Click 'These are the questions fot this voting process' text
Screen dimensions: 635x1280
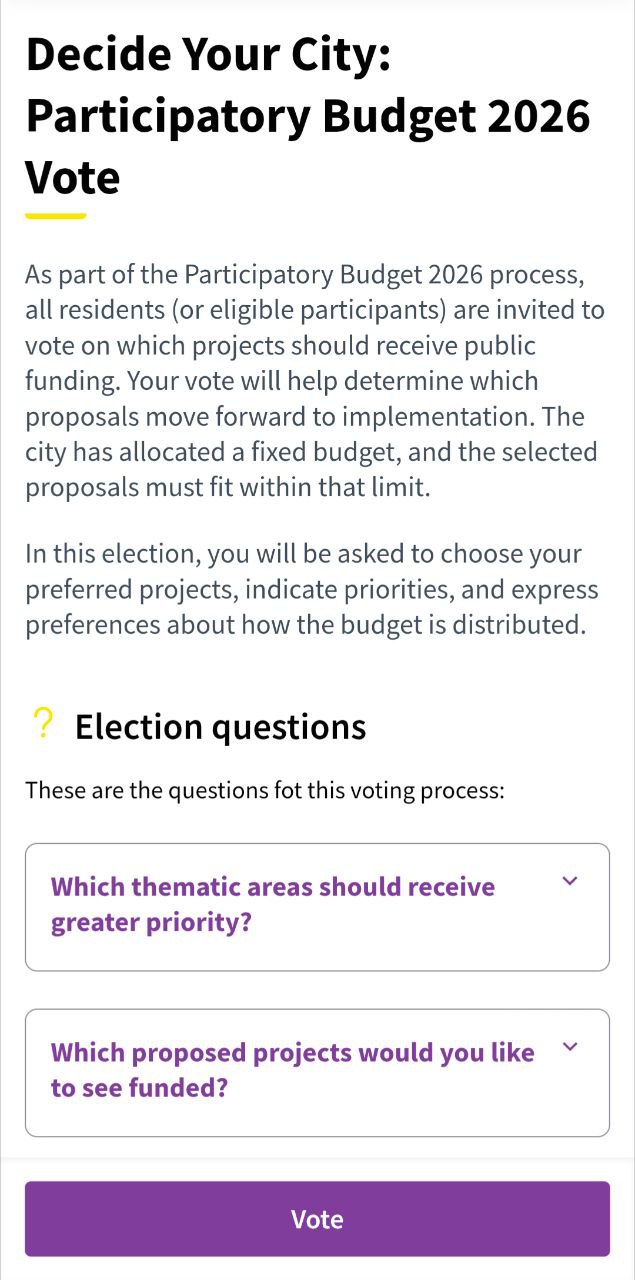click(x=264, y=791)
